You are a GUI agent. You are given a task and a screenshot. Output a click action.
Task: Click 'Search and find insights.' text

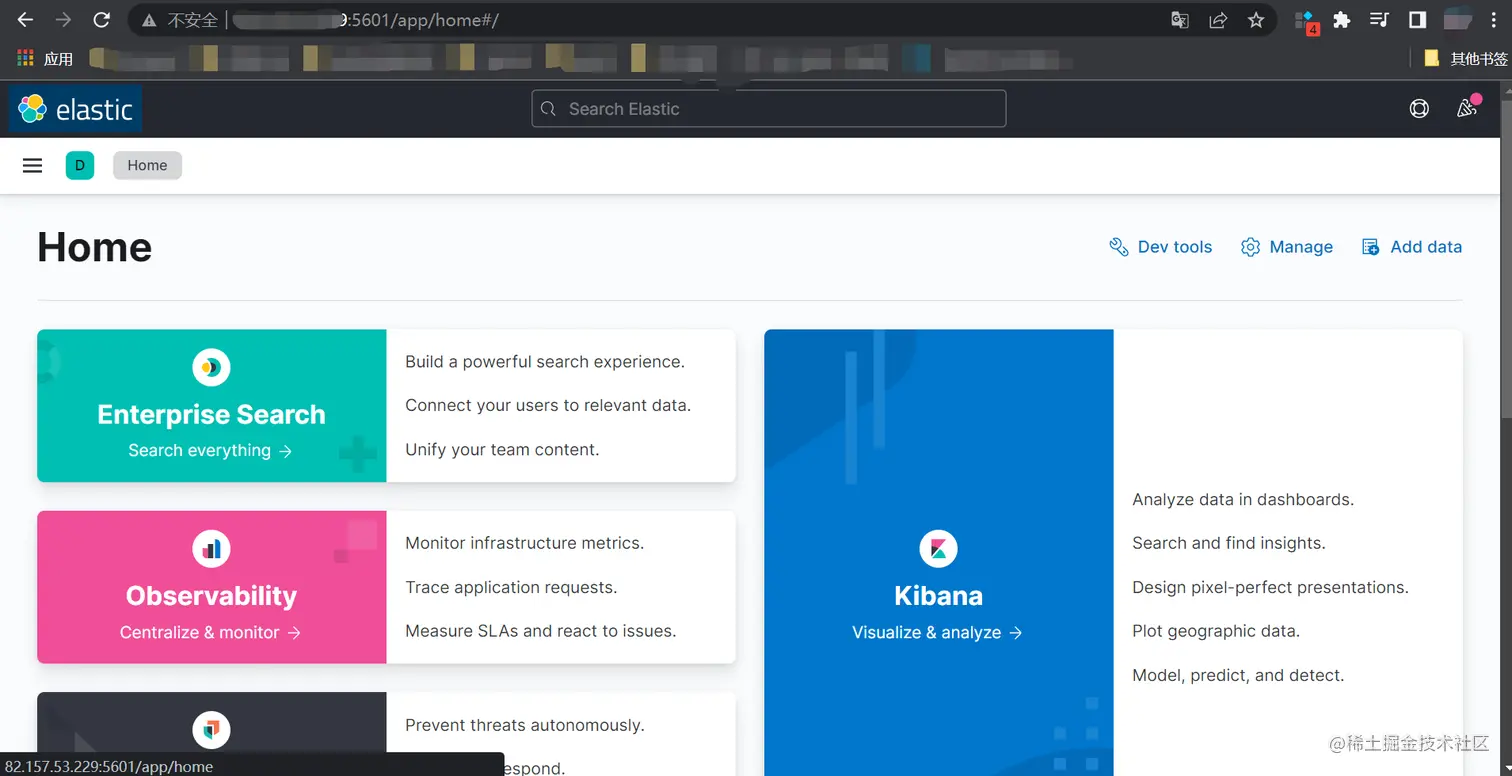point(1229,543)
